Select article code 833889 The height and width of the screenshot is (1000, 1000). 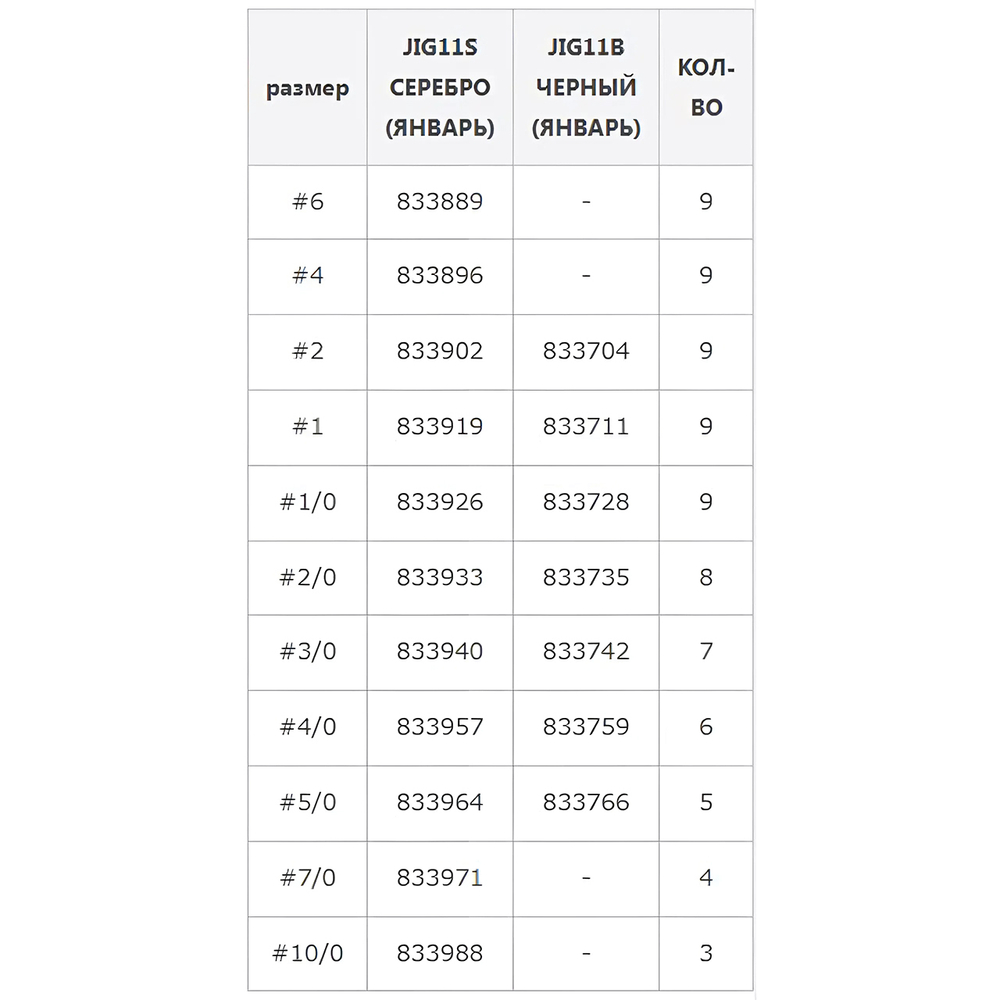(440, 201)
